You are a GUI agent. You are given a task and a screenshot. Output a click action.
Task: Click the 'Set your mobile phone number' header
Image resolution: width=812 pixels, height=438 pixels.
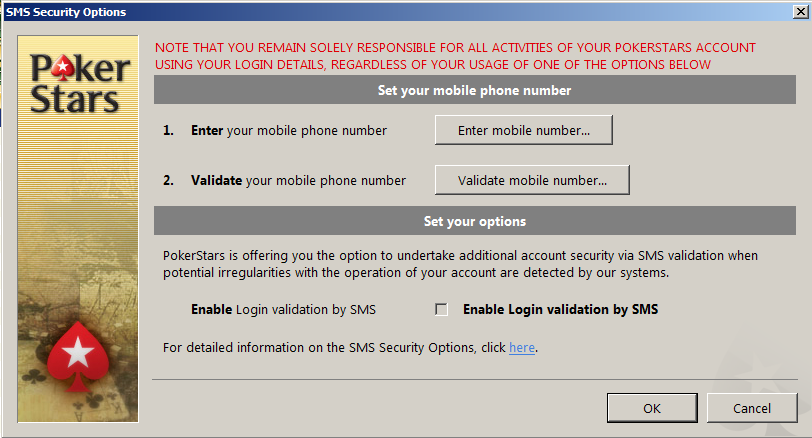coord(475,90)
